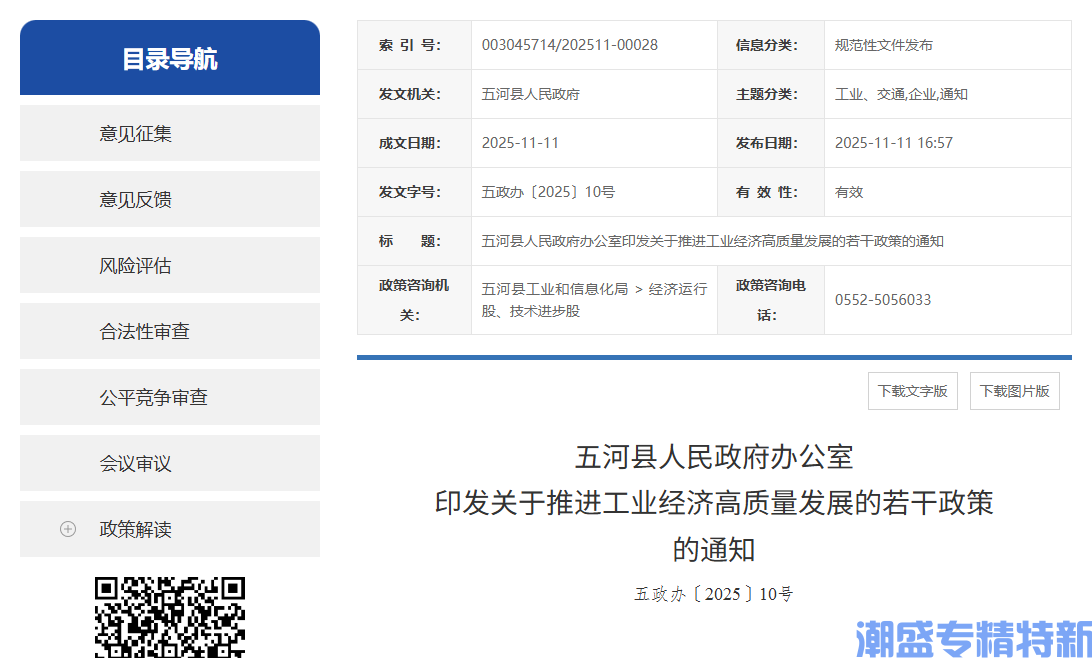Click the notice title in the table

pos(712,241)
